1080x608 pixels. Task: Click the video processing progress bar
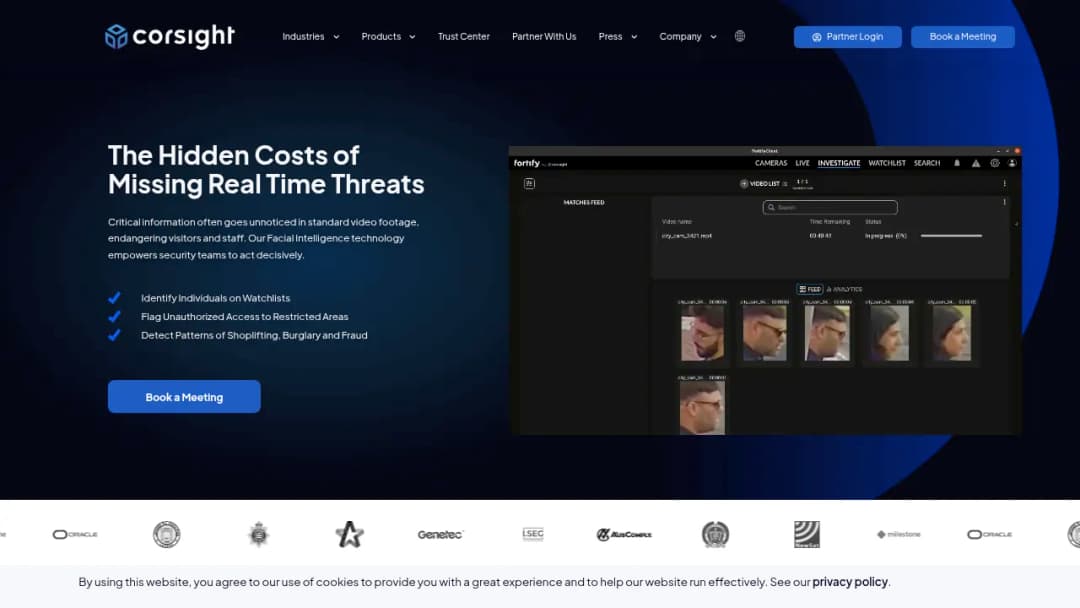[951, 235]
